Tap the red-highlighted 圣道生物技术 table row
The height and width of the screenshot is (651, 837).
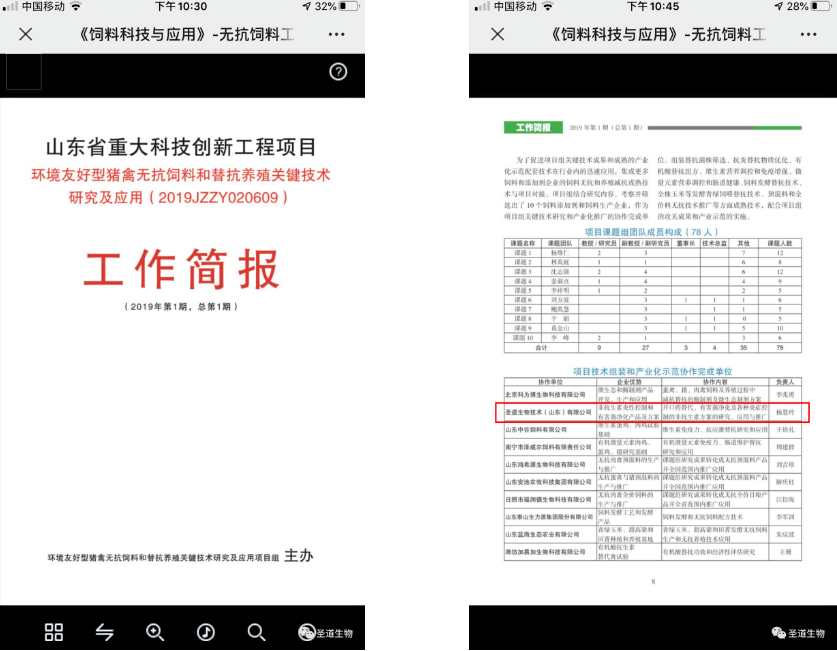point(652,412)
